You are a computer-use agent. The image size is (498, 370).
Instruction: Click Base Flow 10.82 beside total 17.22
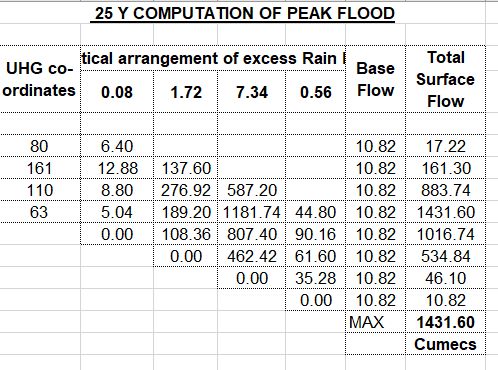coord(376,146)
